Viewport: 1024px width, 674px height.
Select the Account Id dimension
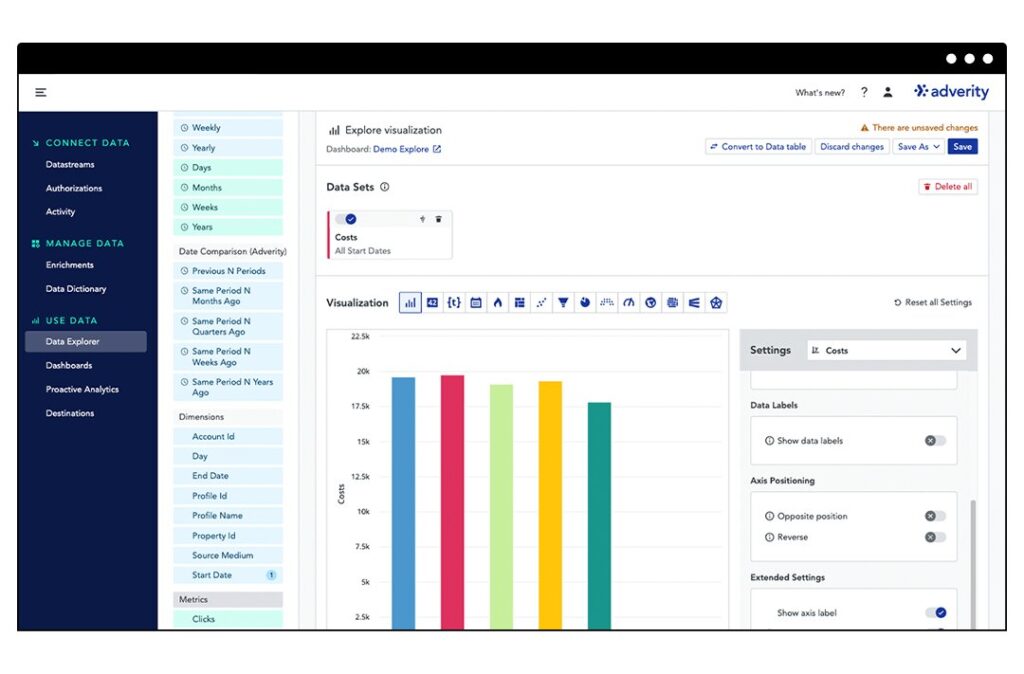228,436
